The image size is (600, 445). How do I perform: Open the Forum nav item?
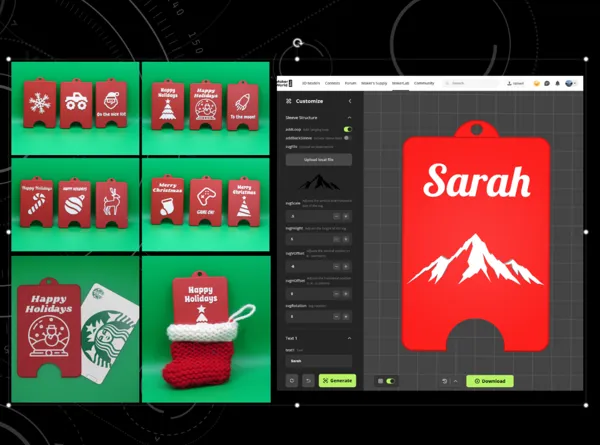click(350, 83)
